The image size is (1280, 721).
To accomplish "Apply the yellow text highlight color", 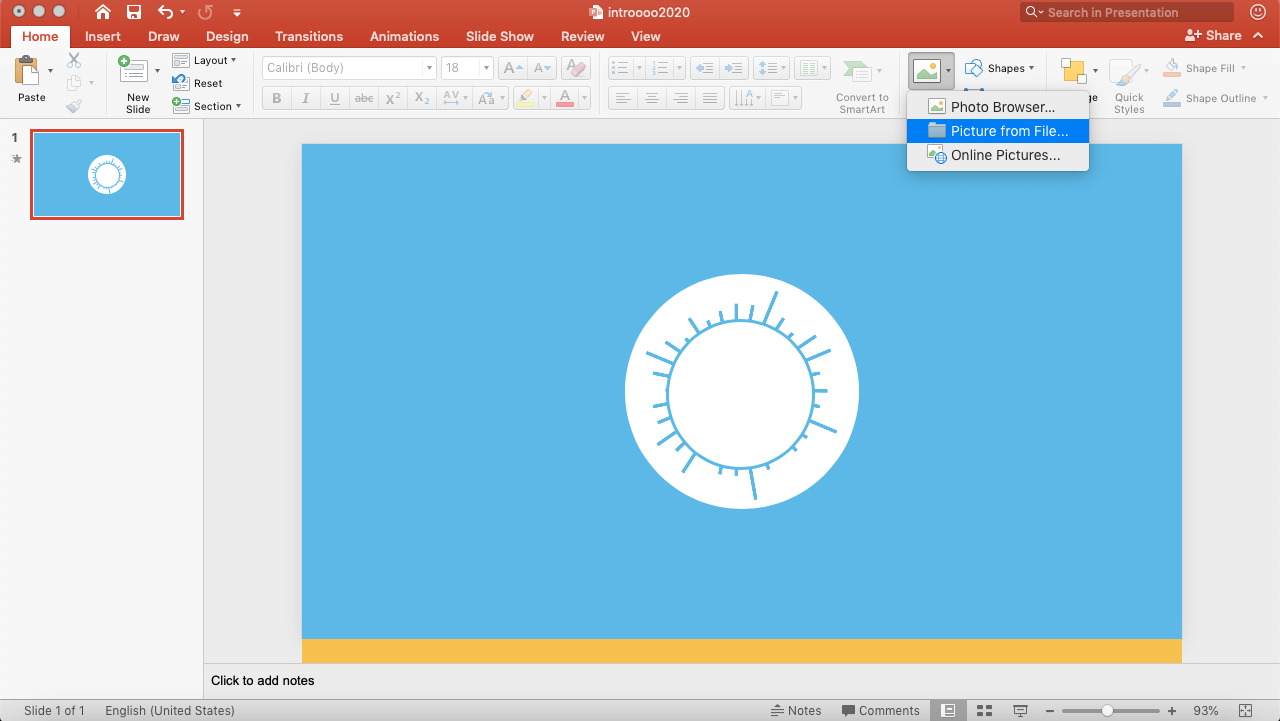I will pyautogui.click(x=524, y=98).
